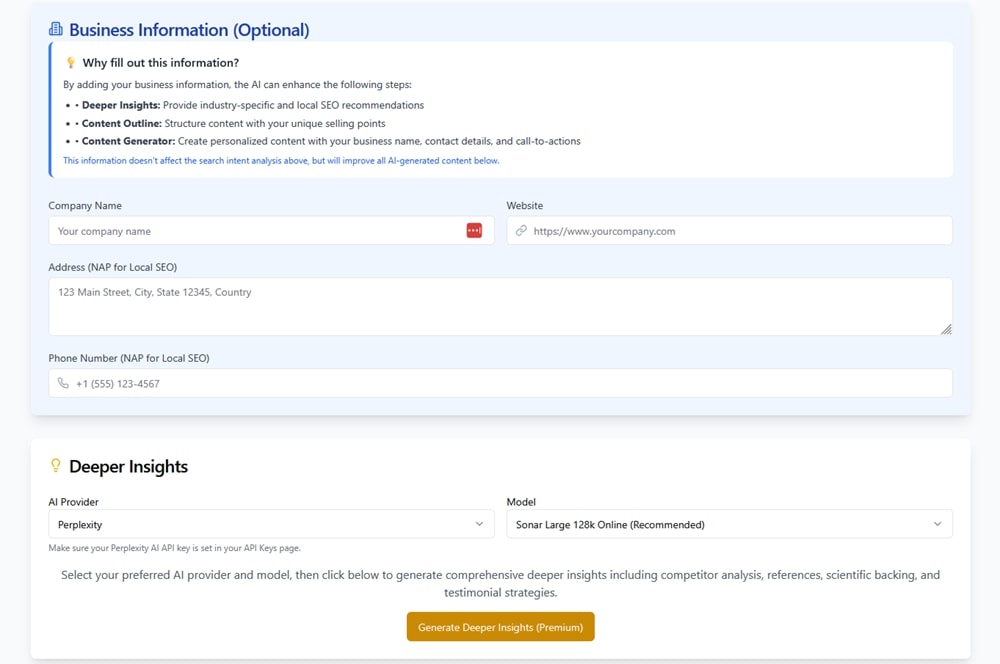The width and height of the screenshot is (1000, 664).
Task: Focus the Phone Number input
Action: pos(510,384)
